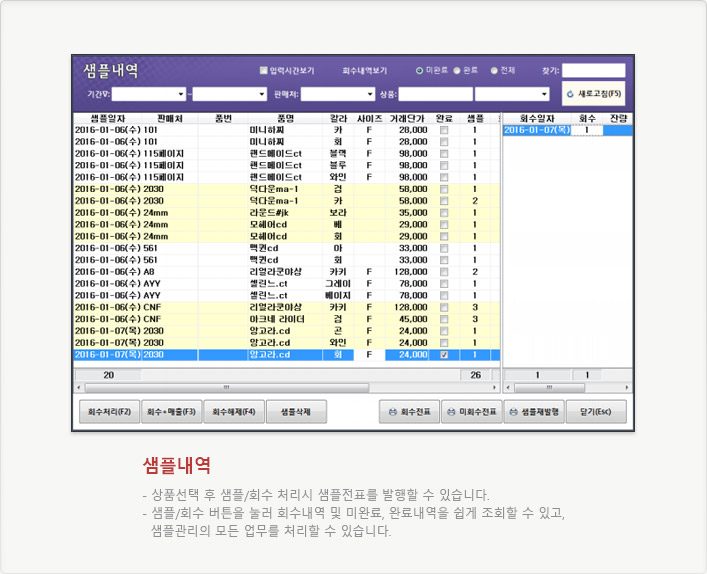The height and width of the screenshot is (574, 707).
Task: Click the 블랙 color cell
Action: click(x=338, y=154)
